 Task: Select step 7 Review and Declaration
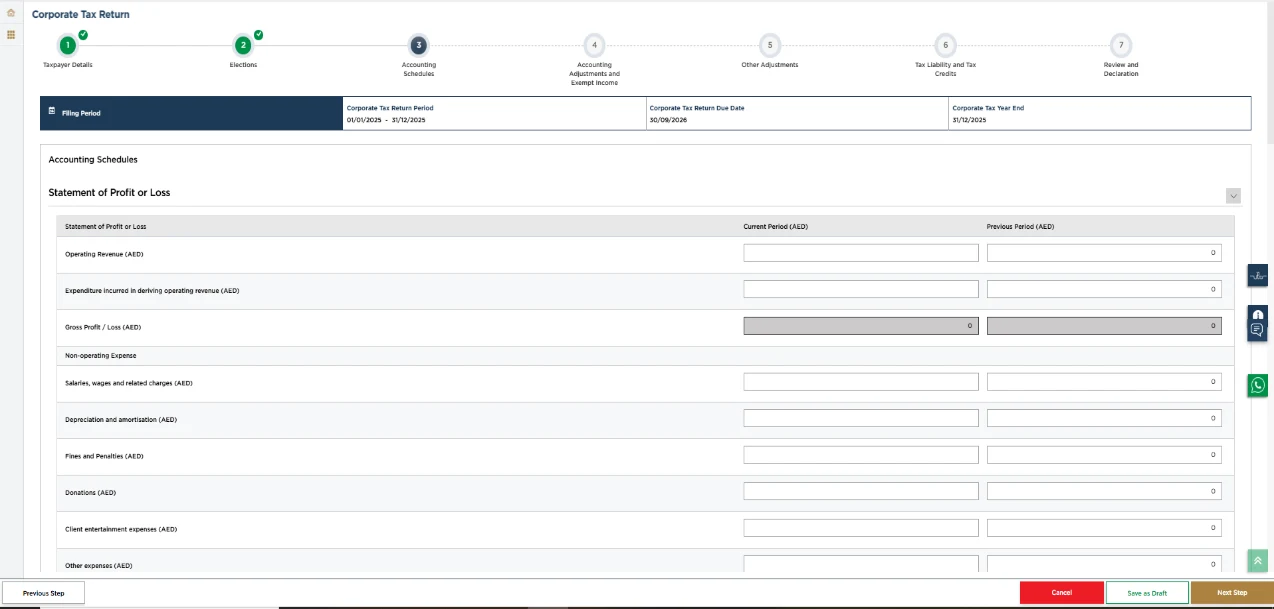[1121, 45]
